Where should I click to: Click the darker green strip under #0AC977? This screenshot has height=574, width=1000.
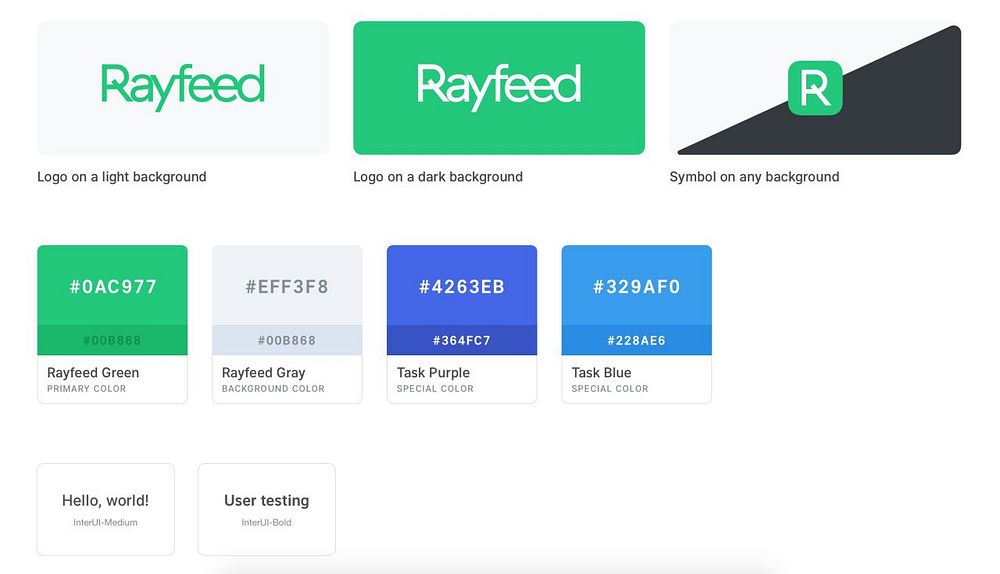[112, 340]
